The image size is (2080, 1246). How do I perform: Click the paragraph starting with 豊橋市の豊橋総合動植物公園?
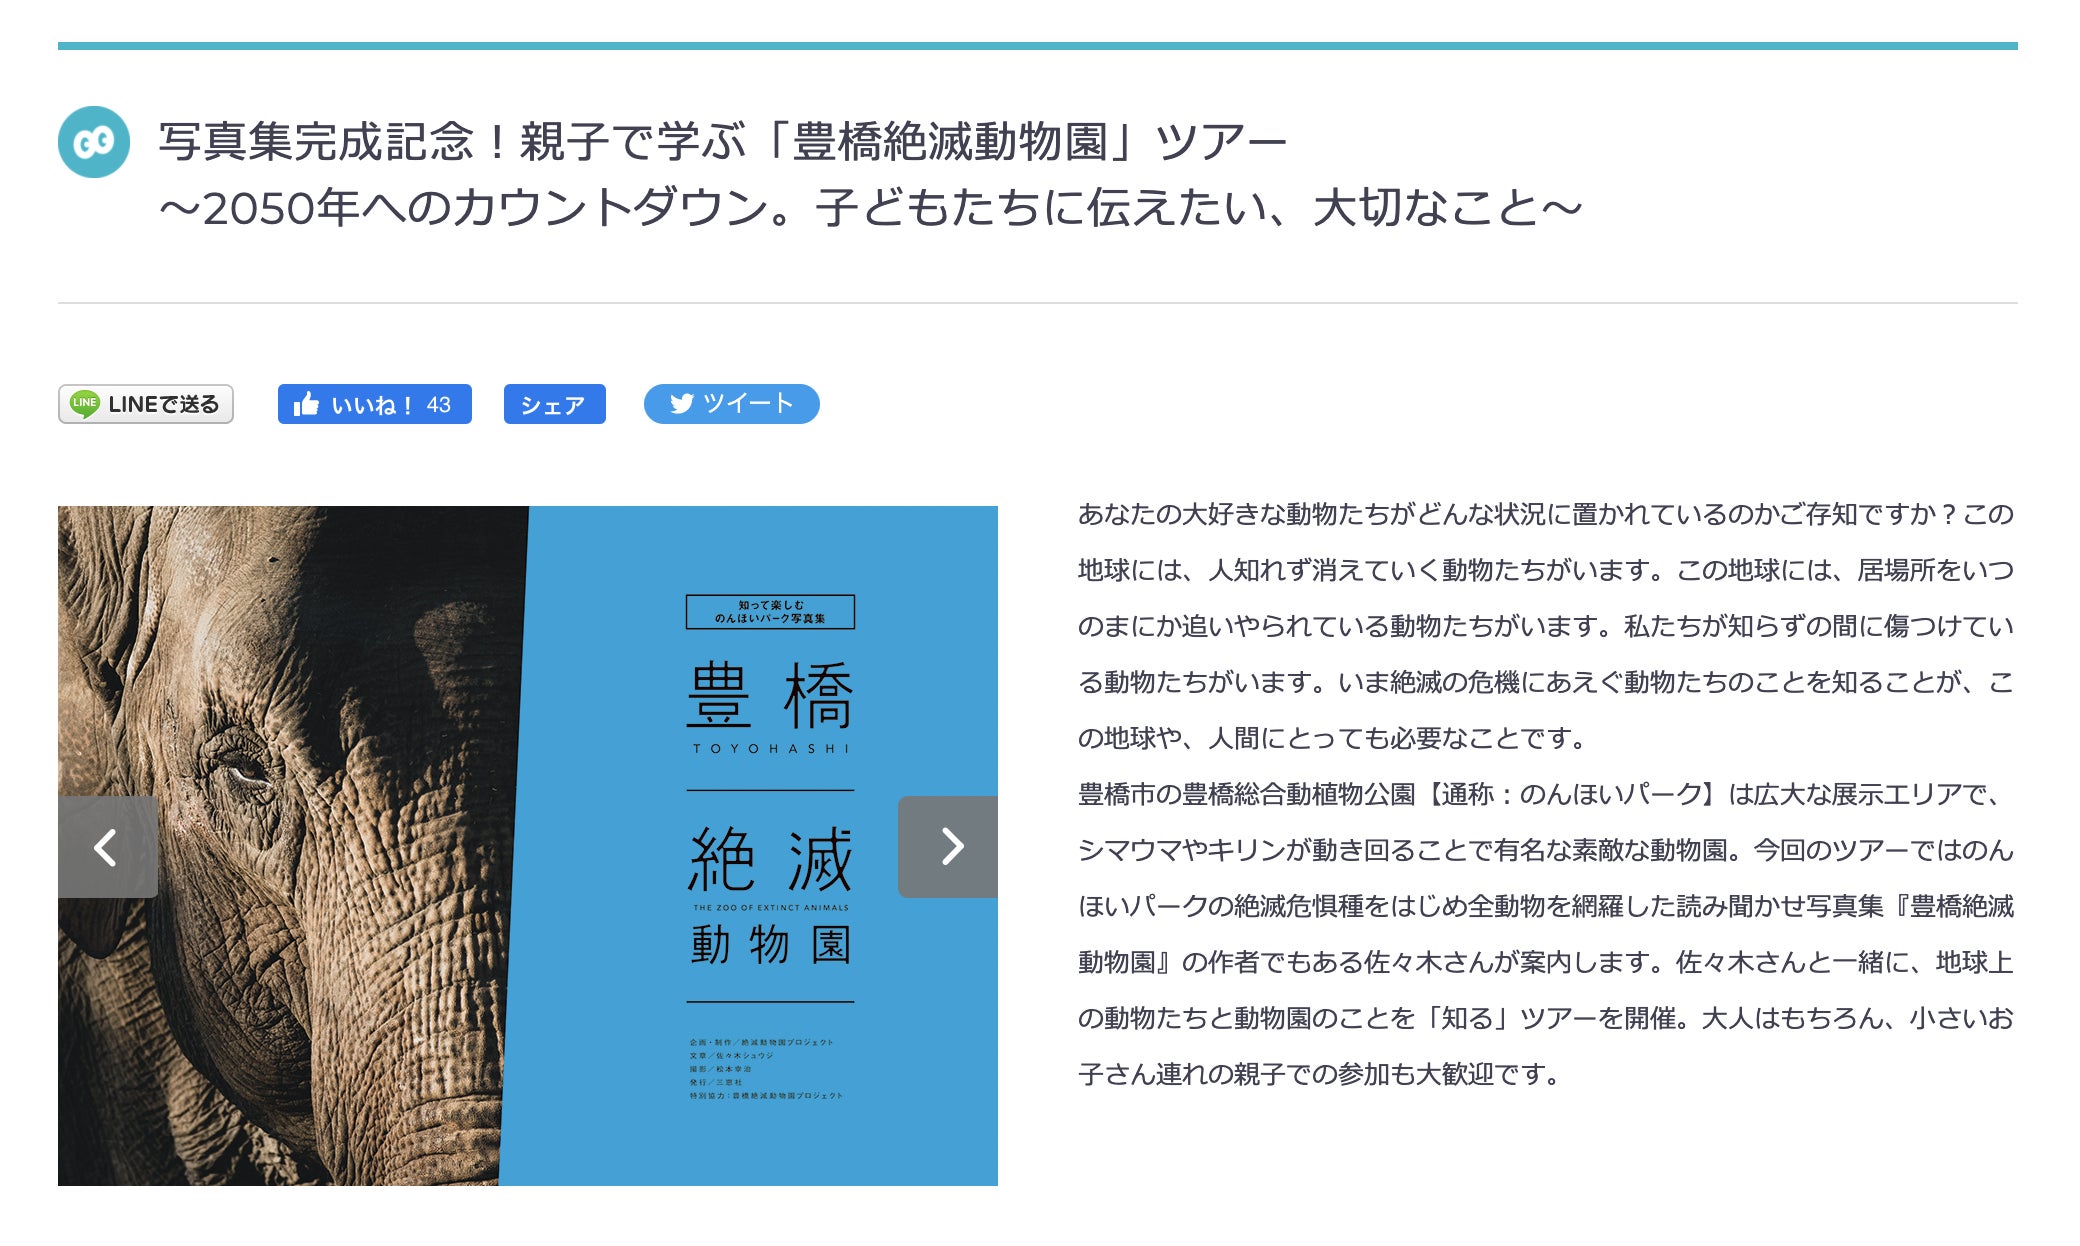(1545, 934)
